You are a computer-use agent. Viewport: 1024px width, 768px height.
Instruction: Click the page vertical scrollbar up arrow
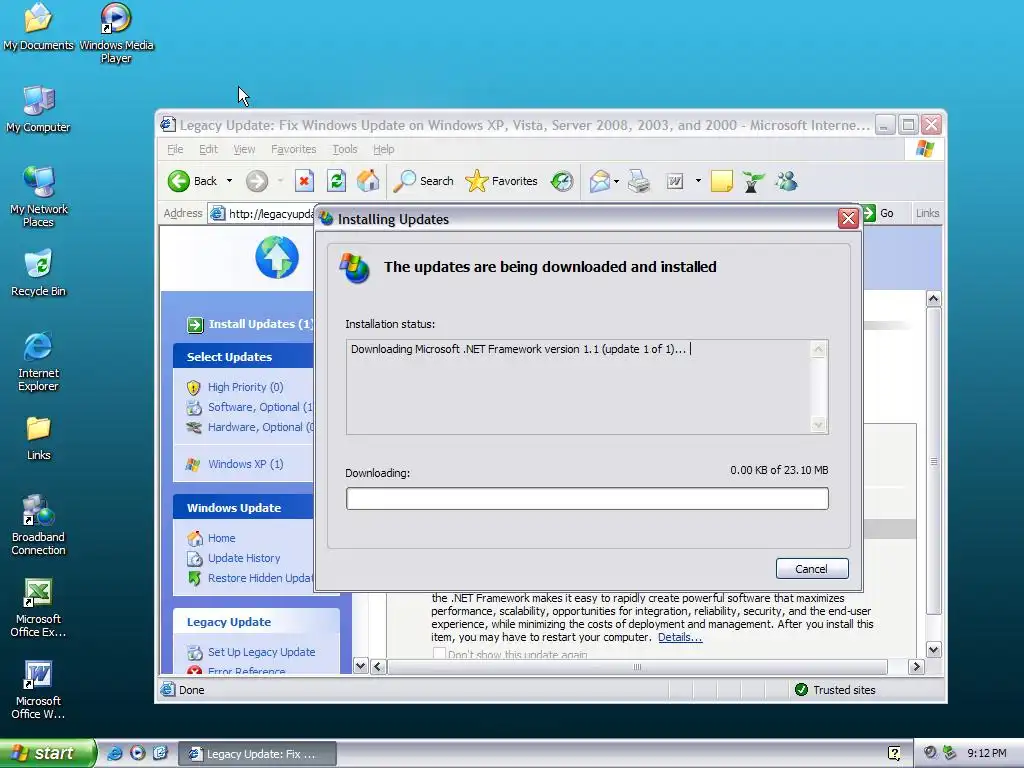coord(934,298)
